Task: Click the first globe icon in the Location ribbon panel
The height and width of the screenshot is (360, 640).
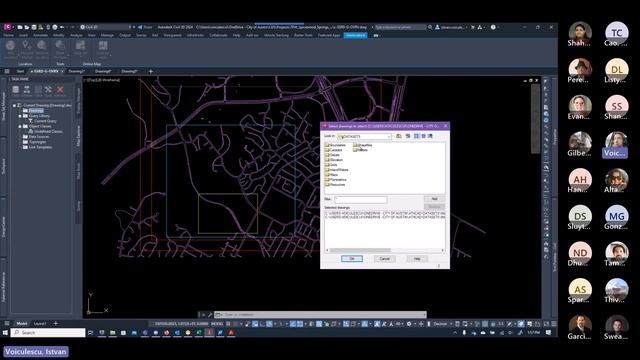Action: pos(11,46)
